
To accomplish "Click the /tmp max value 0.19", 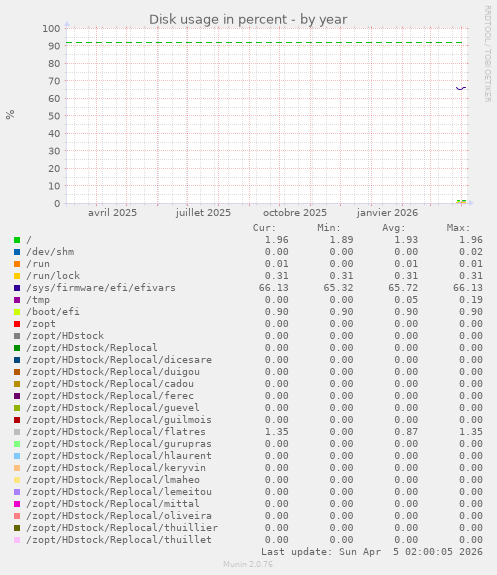I will pos(471,300).
